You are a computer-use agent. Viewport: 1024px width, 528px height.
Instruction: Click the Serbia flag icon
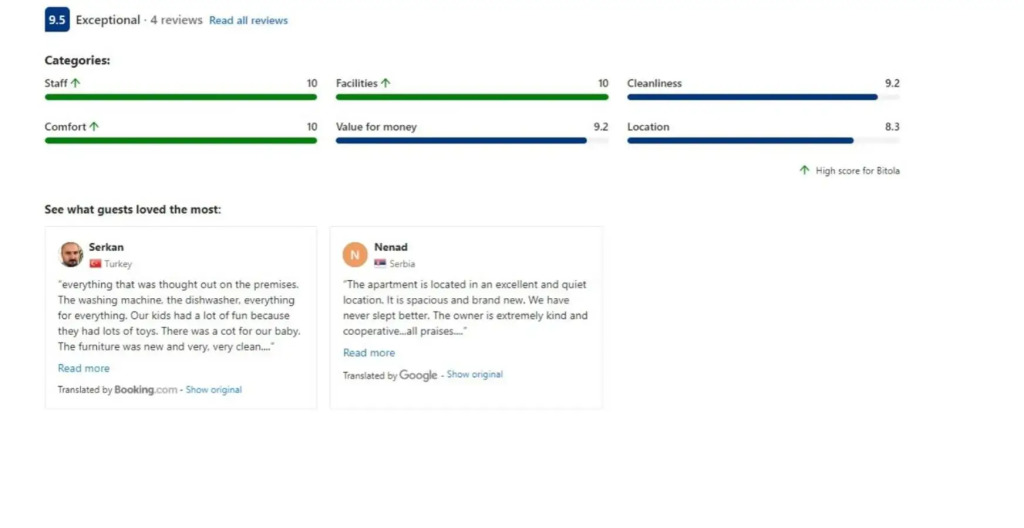(380, 264)
